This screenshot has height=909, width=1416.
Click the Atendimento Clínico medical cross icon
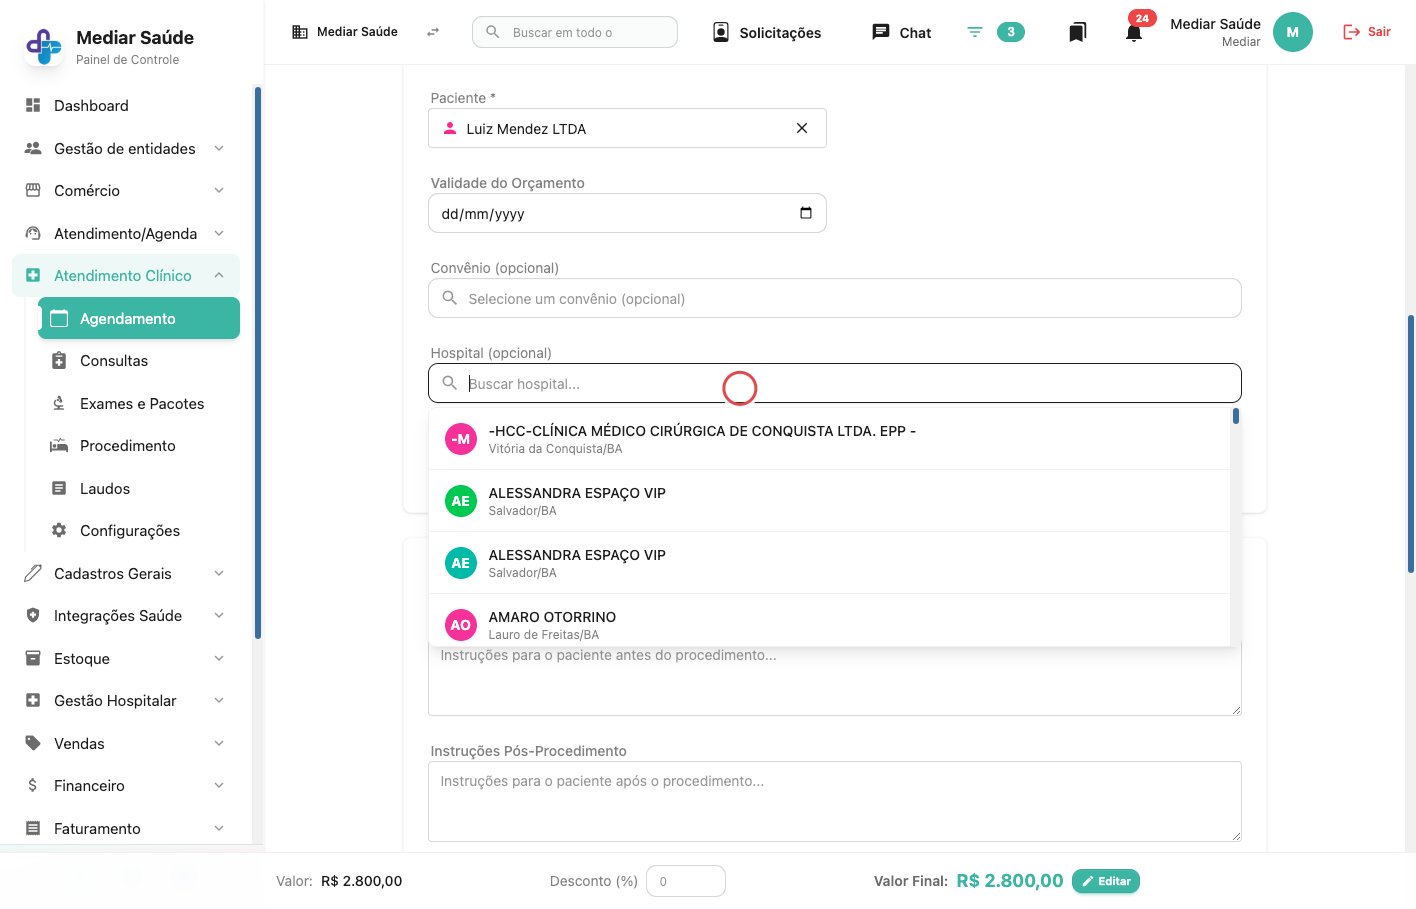pos(33,275)
